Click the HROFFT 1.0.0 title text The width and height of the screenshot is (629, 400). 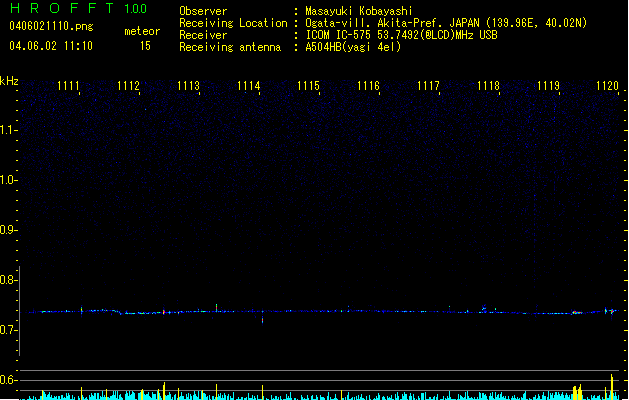(79, 8)
